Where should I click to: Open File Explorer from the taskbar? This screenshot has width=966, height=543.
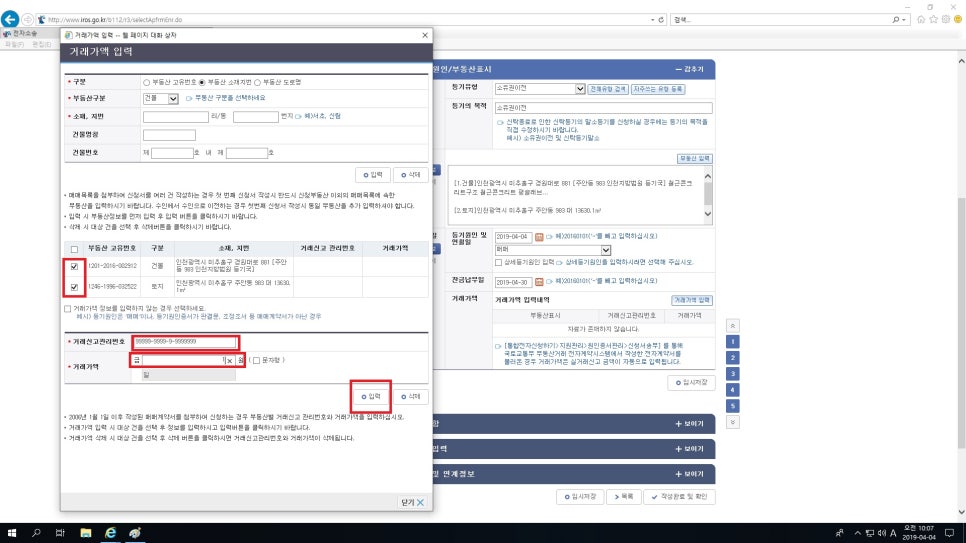(x=86, y=533)
